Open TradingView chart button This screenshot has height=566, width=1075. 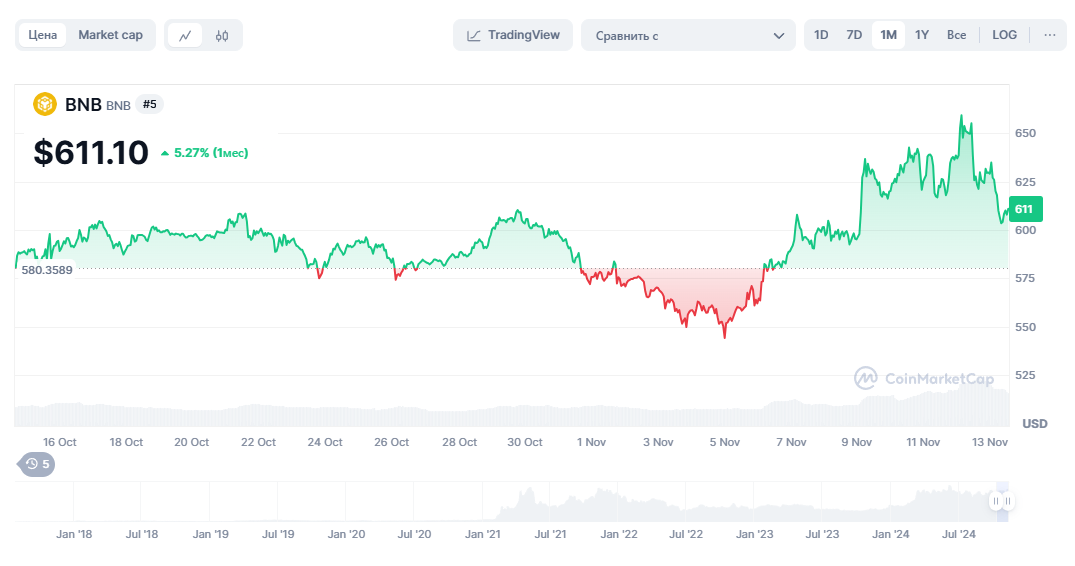click(x=513, y=35)
